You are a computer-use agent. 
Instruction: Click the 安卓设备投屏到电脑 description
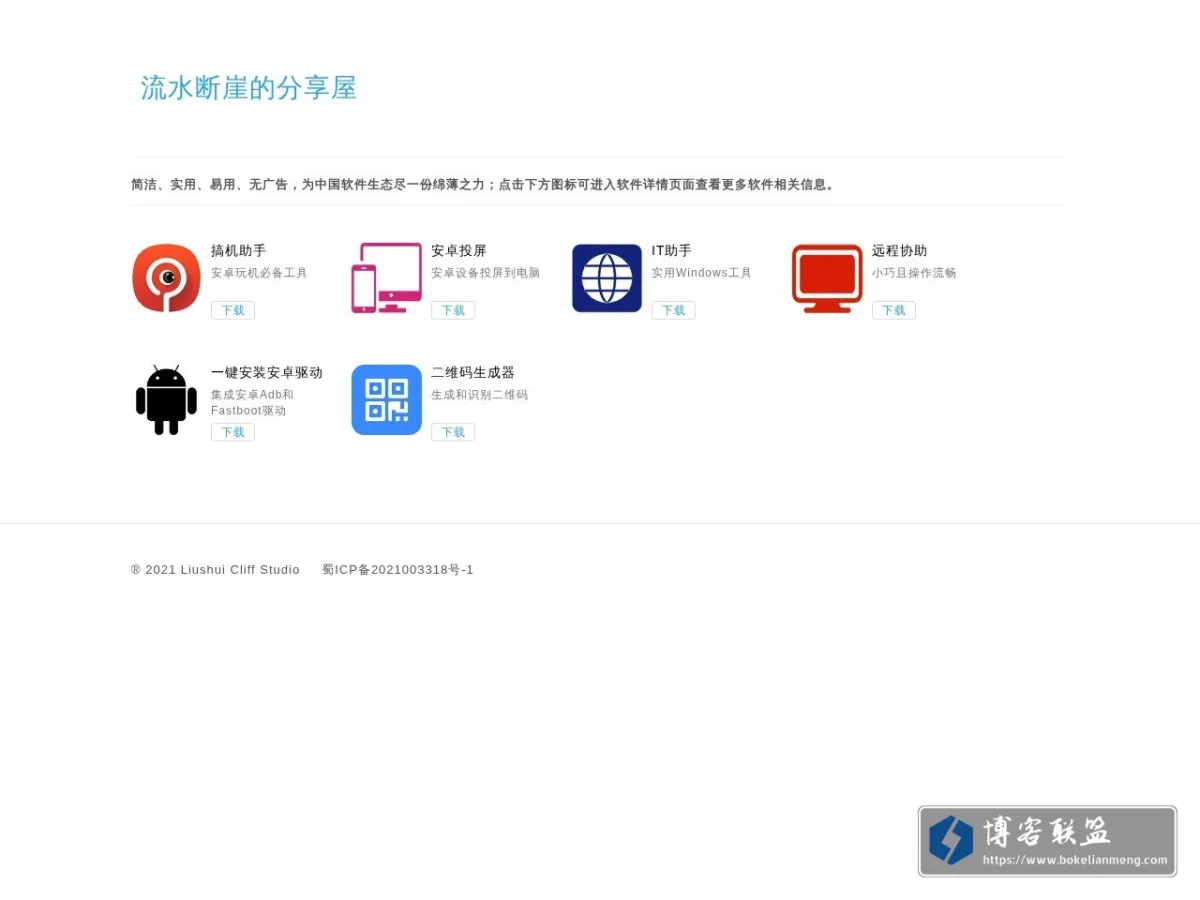point(486,273)
